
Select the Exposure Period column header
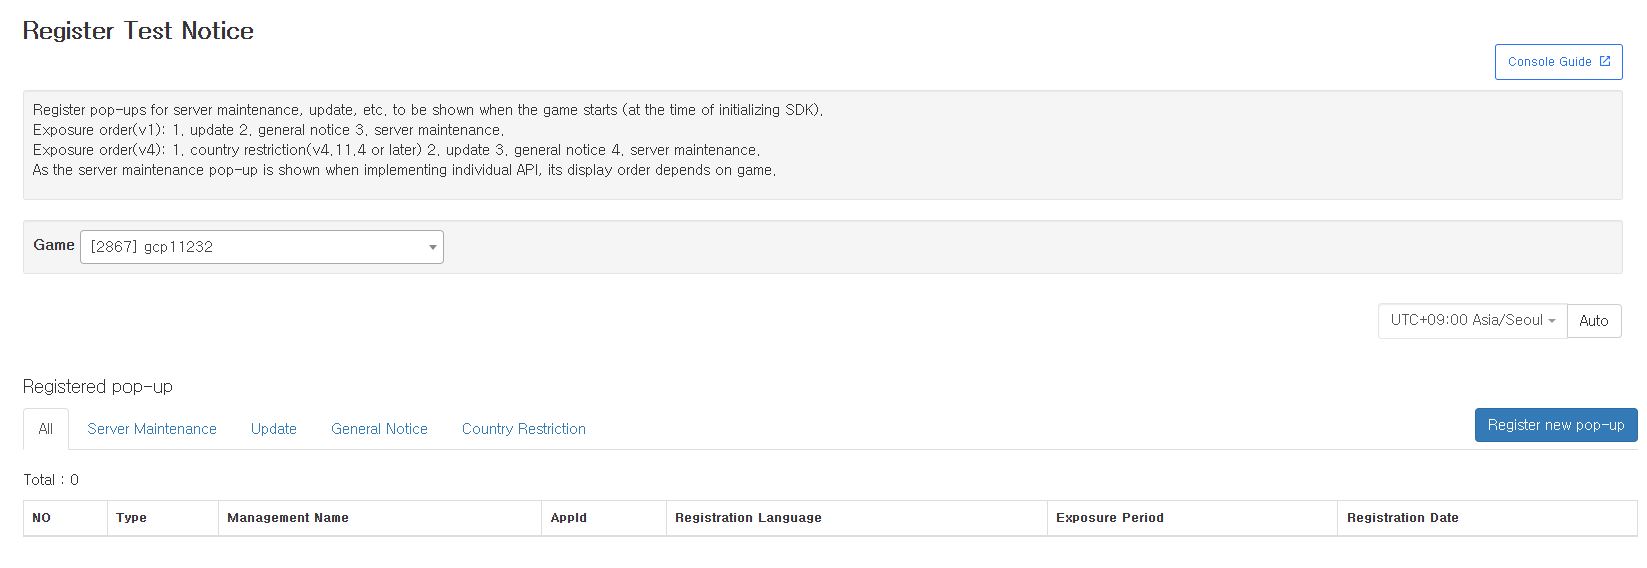[1109, 518]
